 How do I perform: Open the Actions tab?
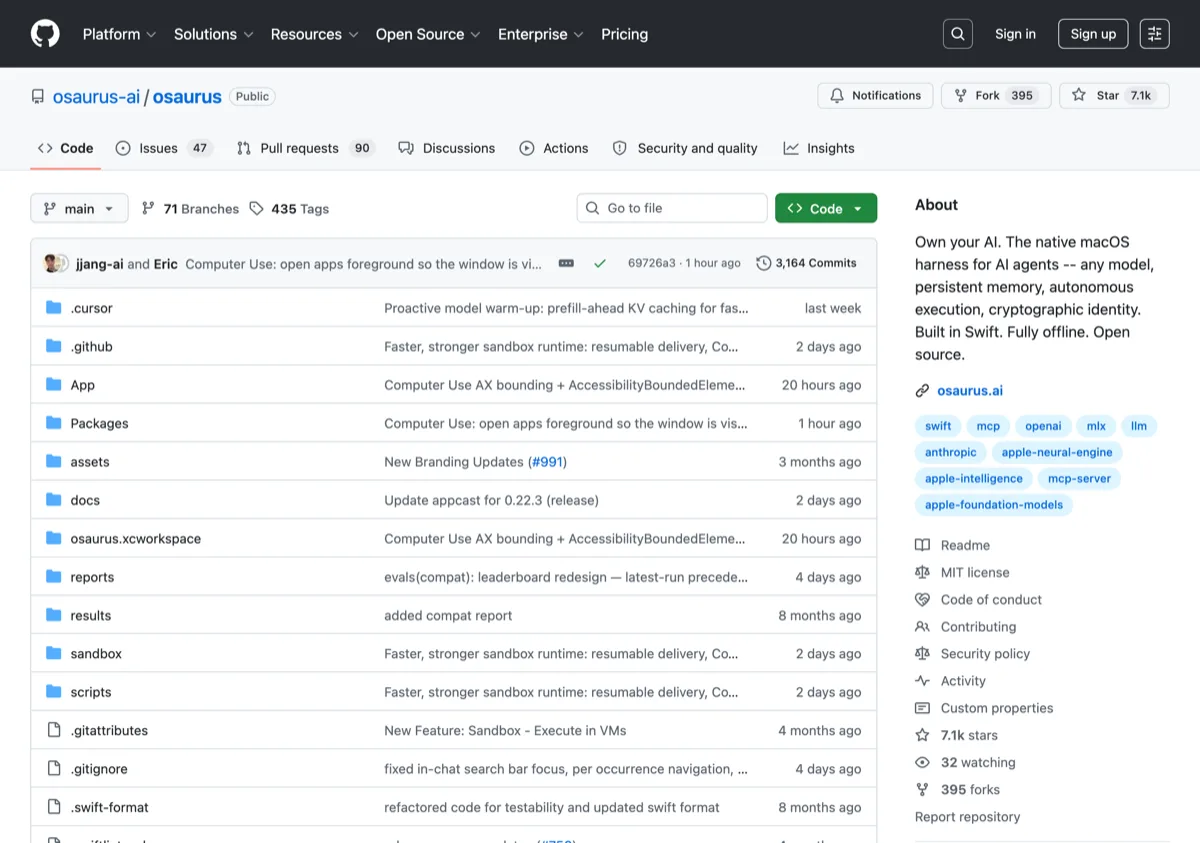[554, 148]
